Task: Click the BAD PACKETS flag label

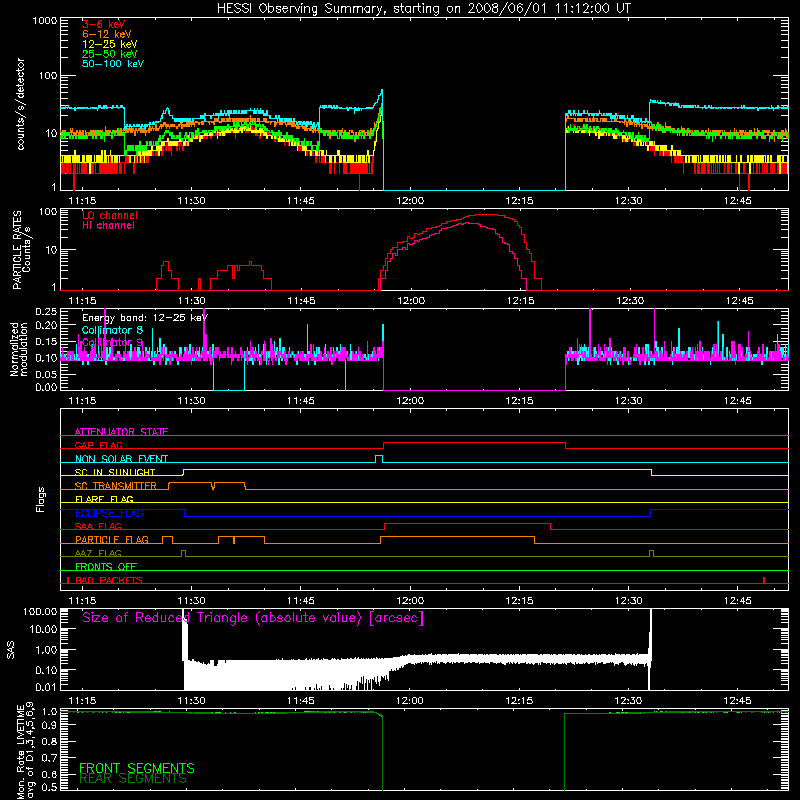Action: click(109, 580)
